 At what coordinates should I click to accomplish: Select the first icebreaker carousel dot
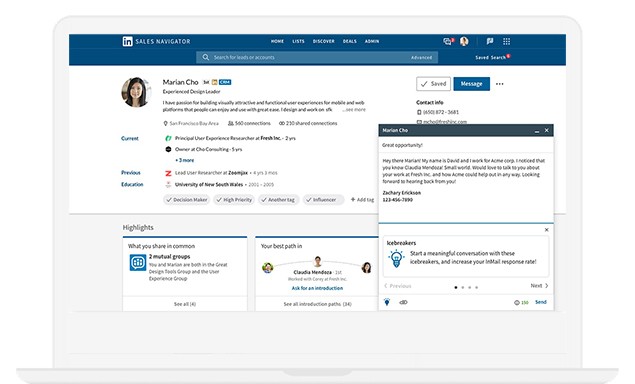456,288
